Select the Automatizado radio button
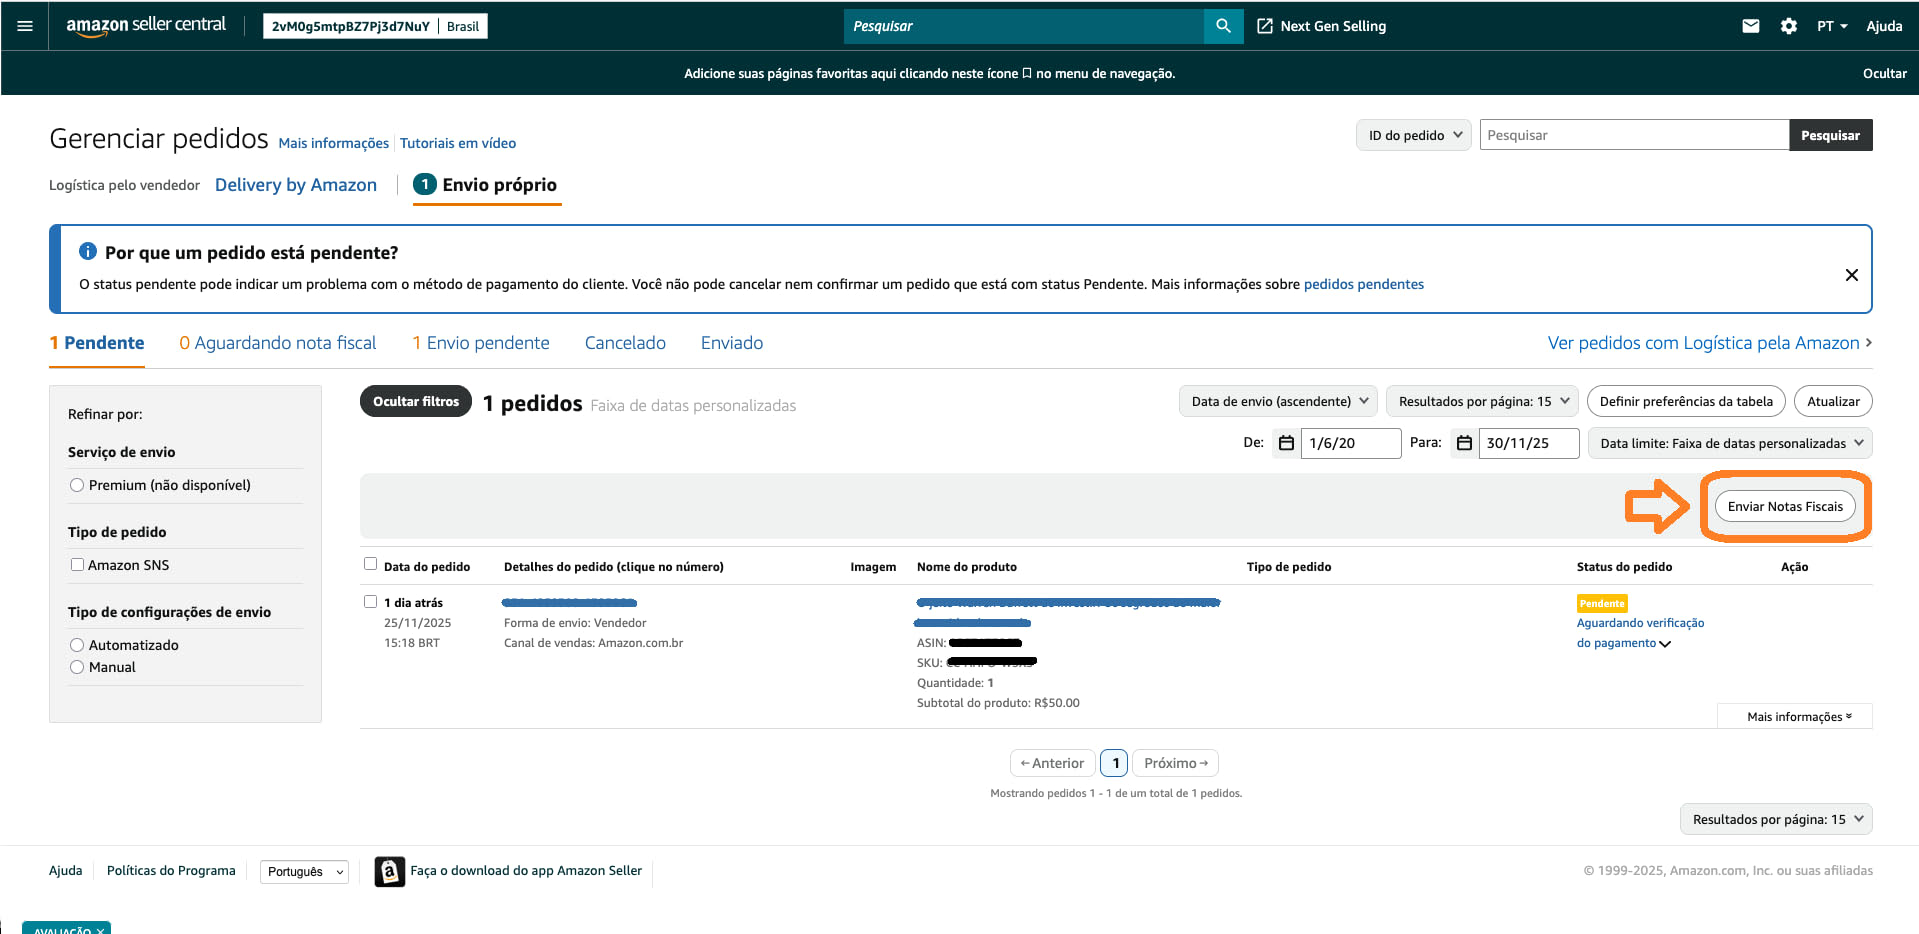Image resolution: width=1919 pixels, height=934 pixels. tap(77, 645)
